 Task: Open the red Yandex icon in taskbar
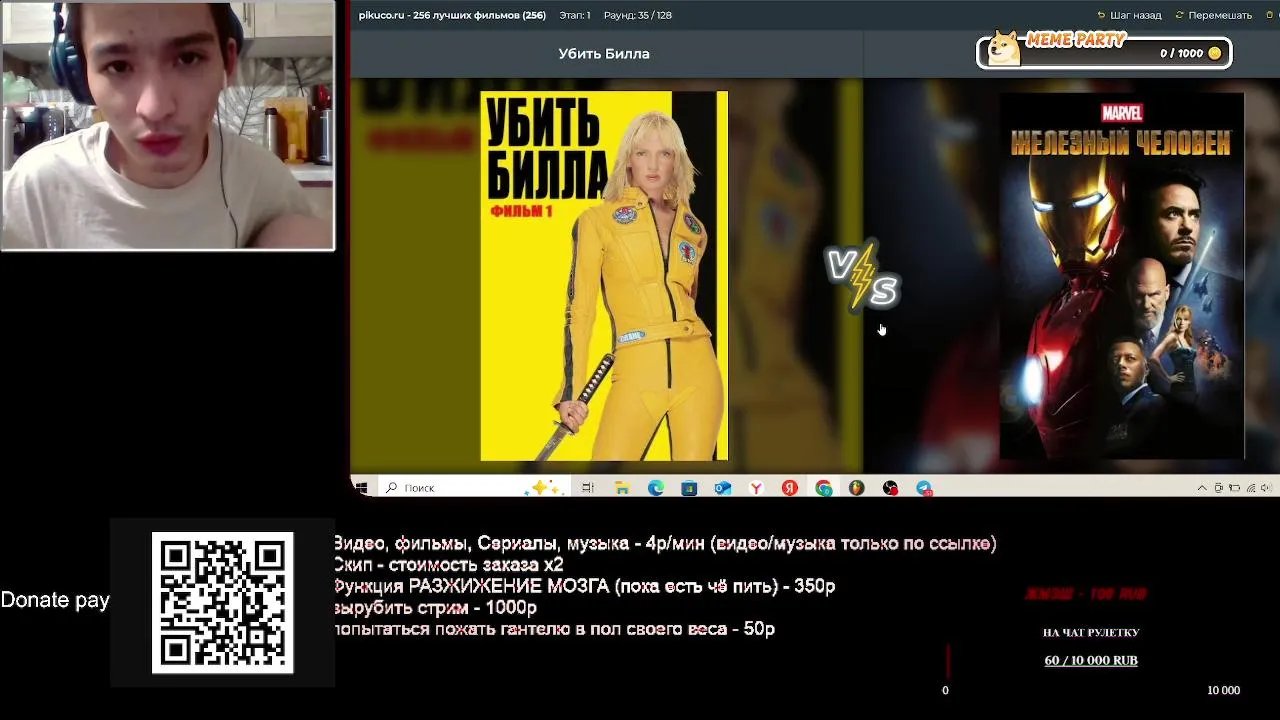(x=790, y=487)
